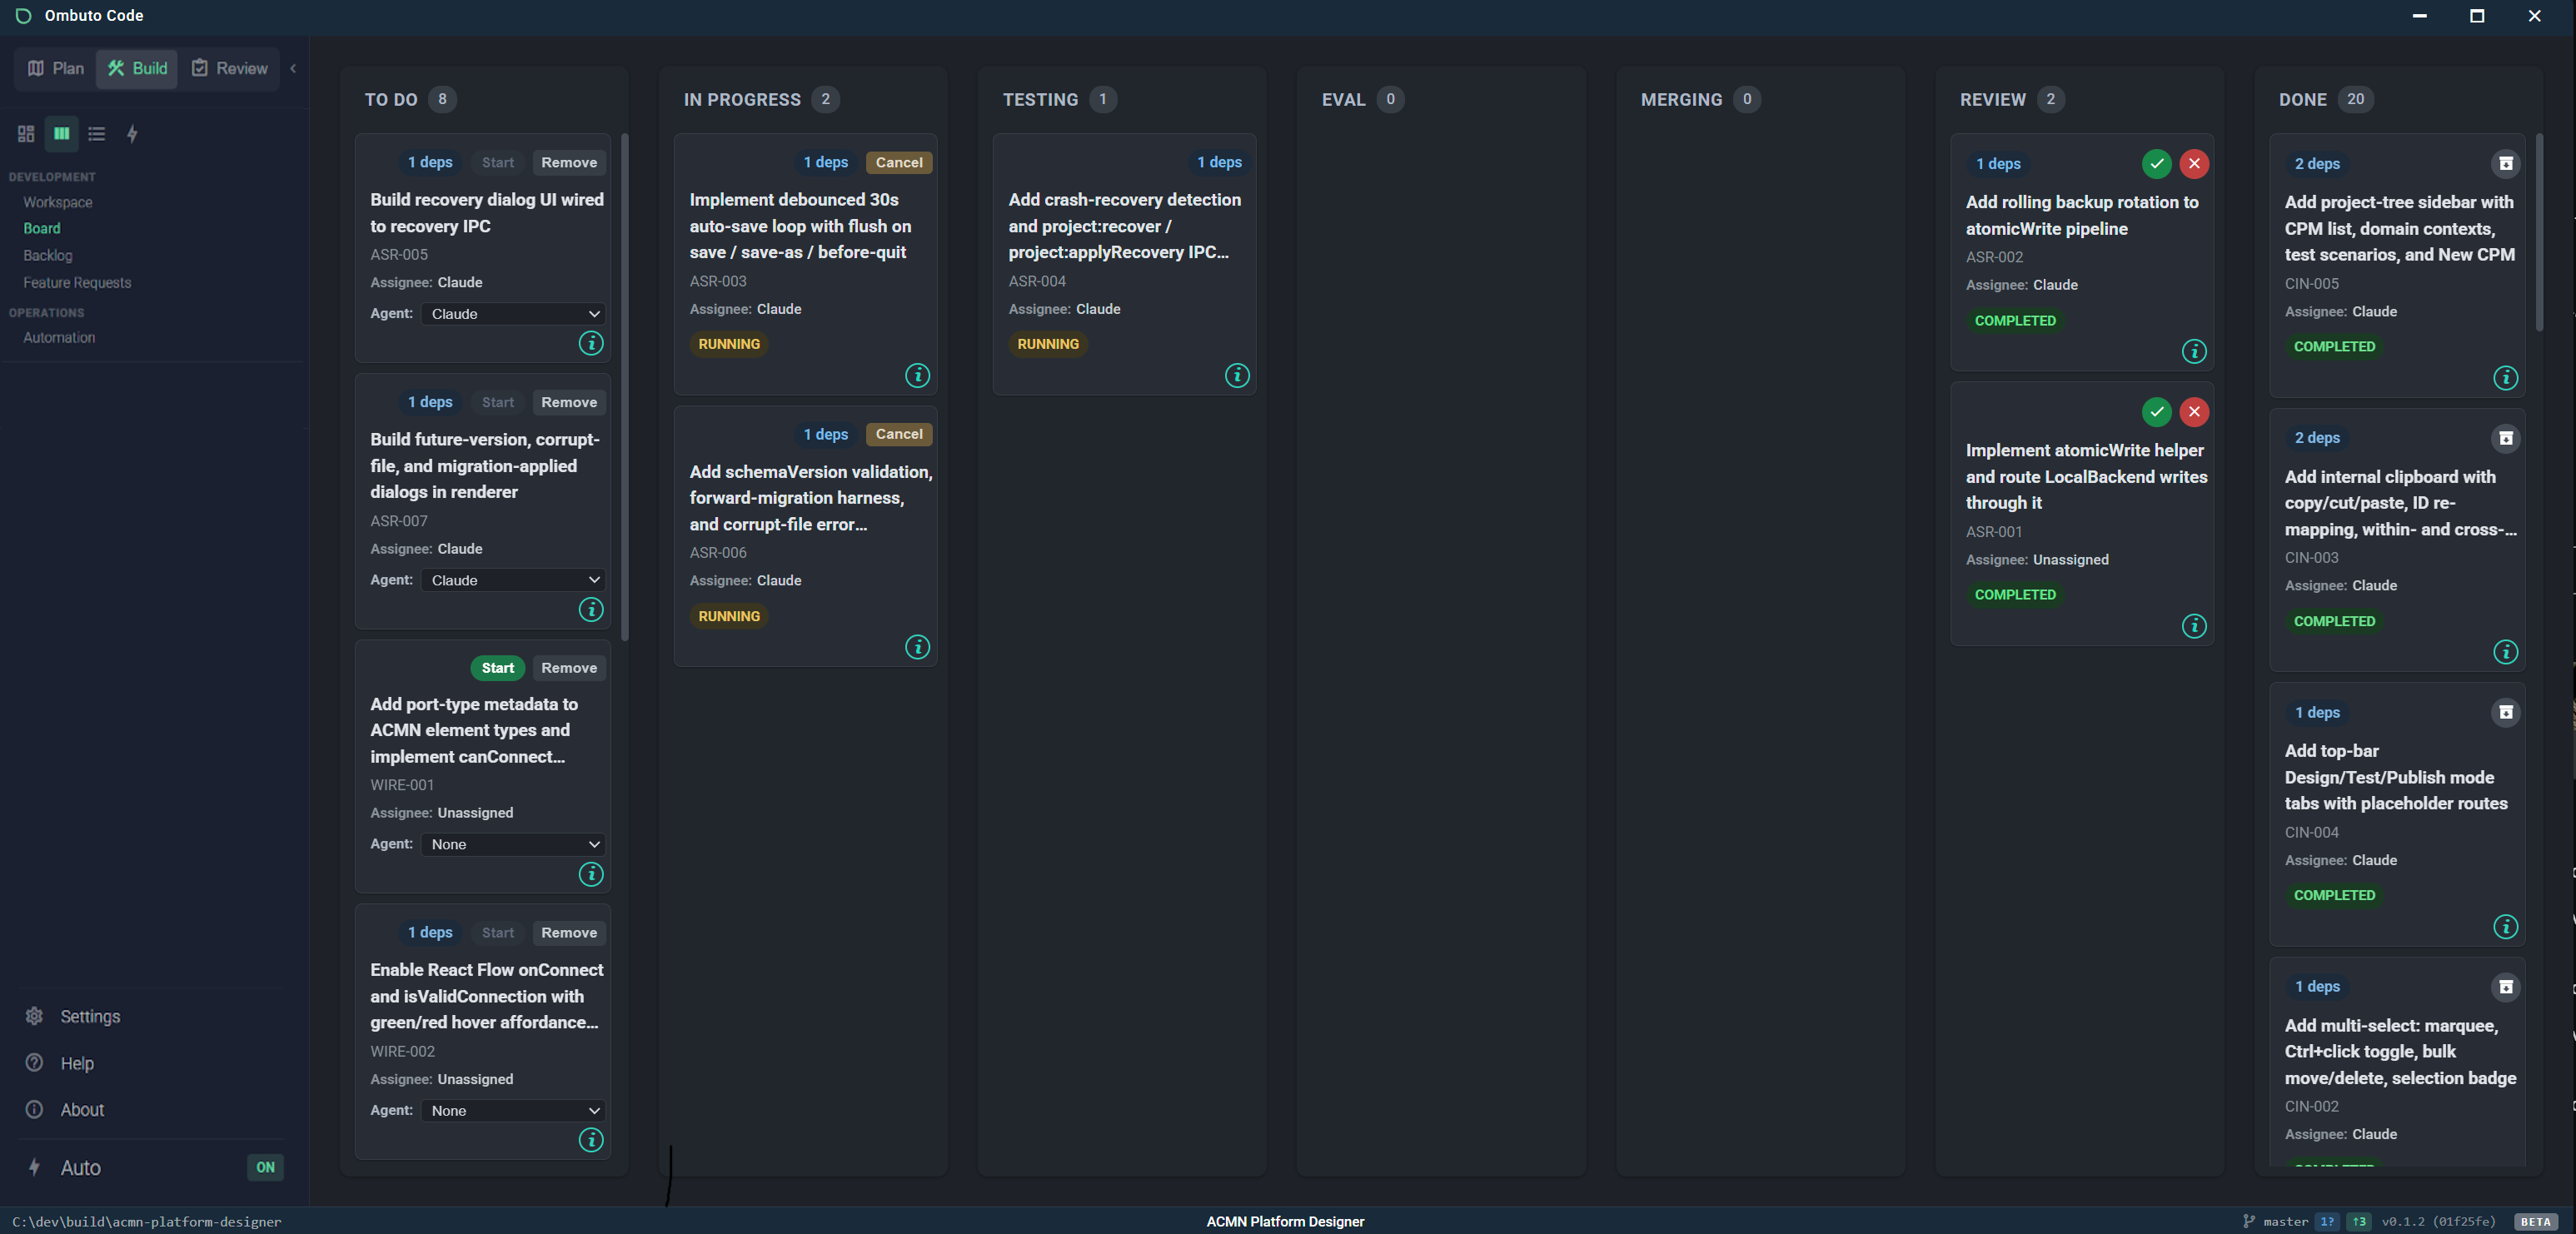The height and width of the screenshot is (1234, 2576).
Task: Open info for ASR-005 card
Action: tap(591, 343)
